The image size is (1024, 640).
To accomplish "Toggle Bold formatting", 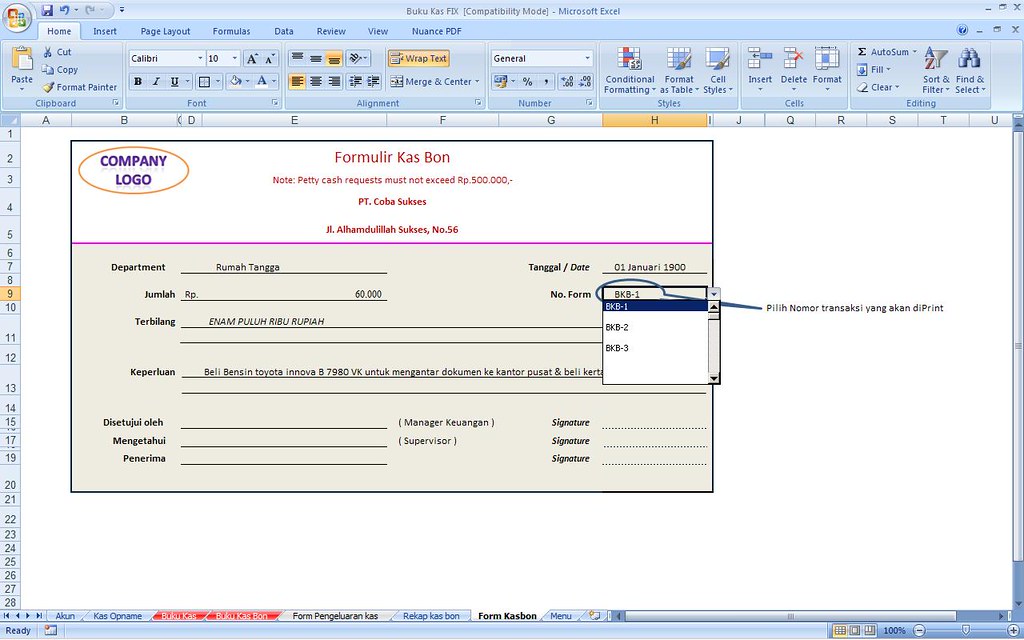I will [x=138, y=82].
